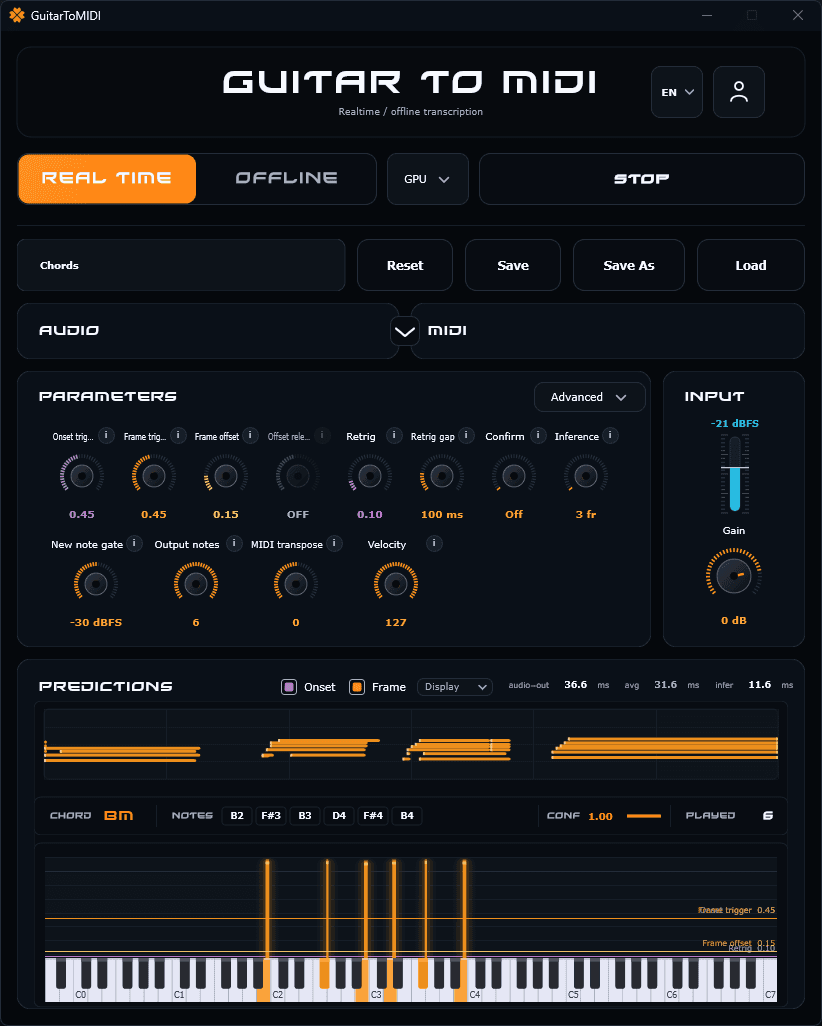822x1026 pixels.
Task: Open the GPU device dropdown
Action: [427, 179]
